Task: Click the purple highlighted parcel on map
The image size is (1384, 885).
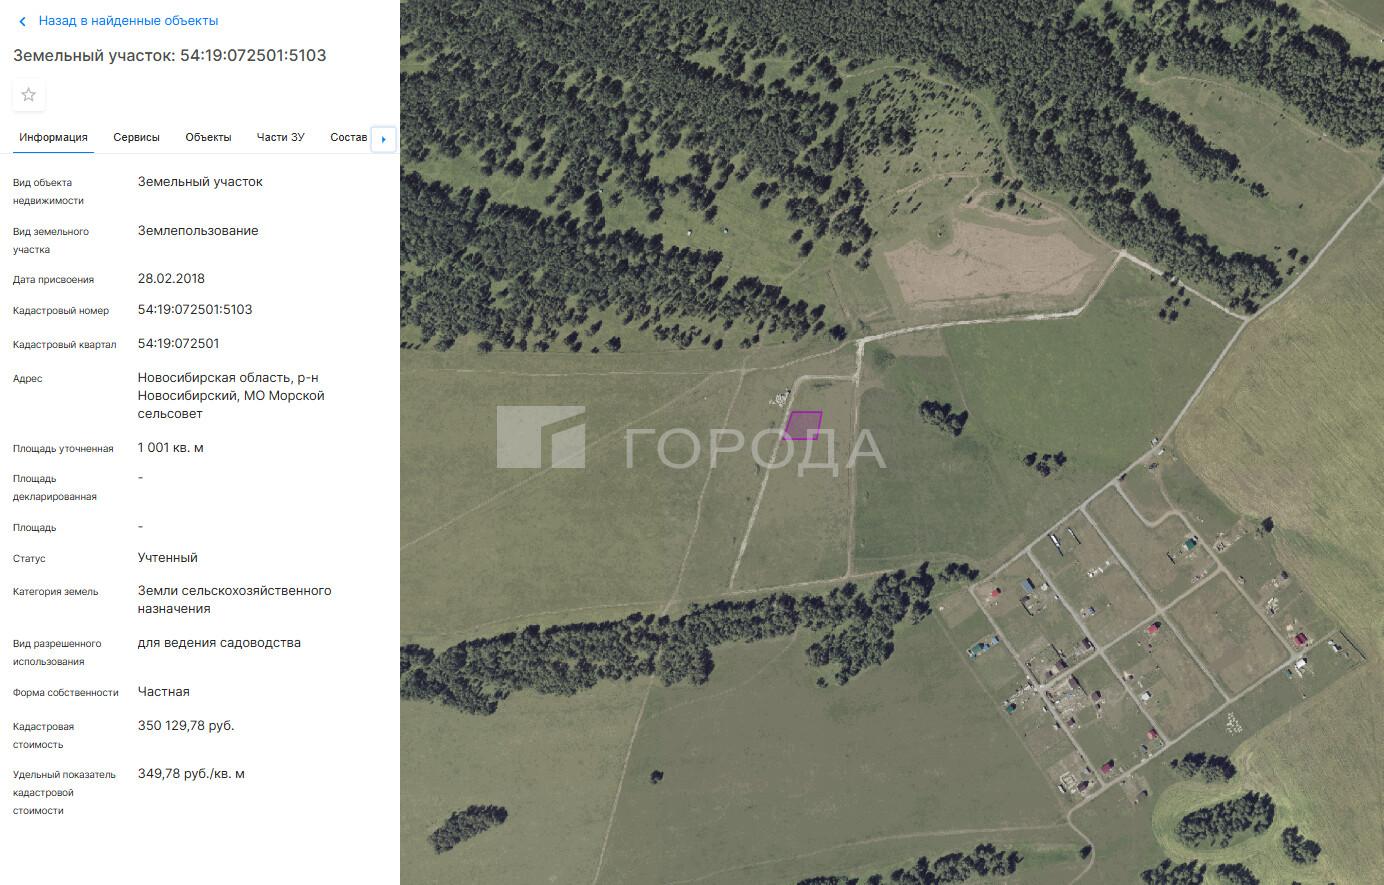Action: [x=802, y=425]
